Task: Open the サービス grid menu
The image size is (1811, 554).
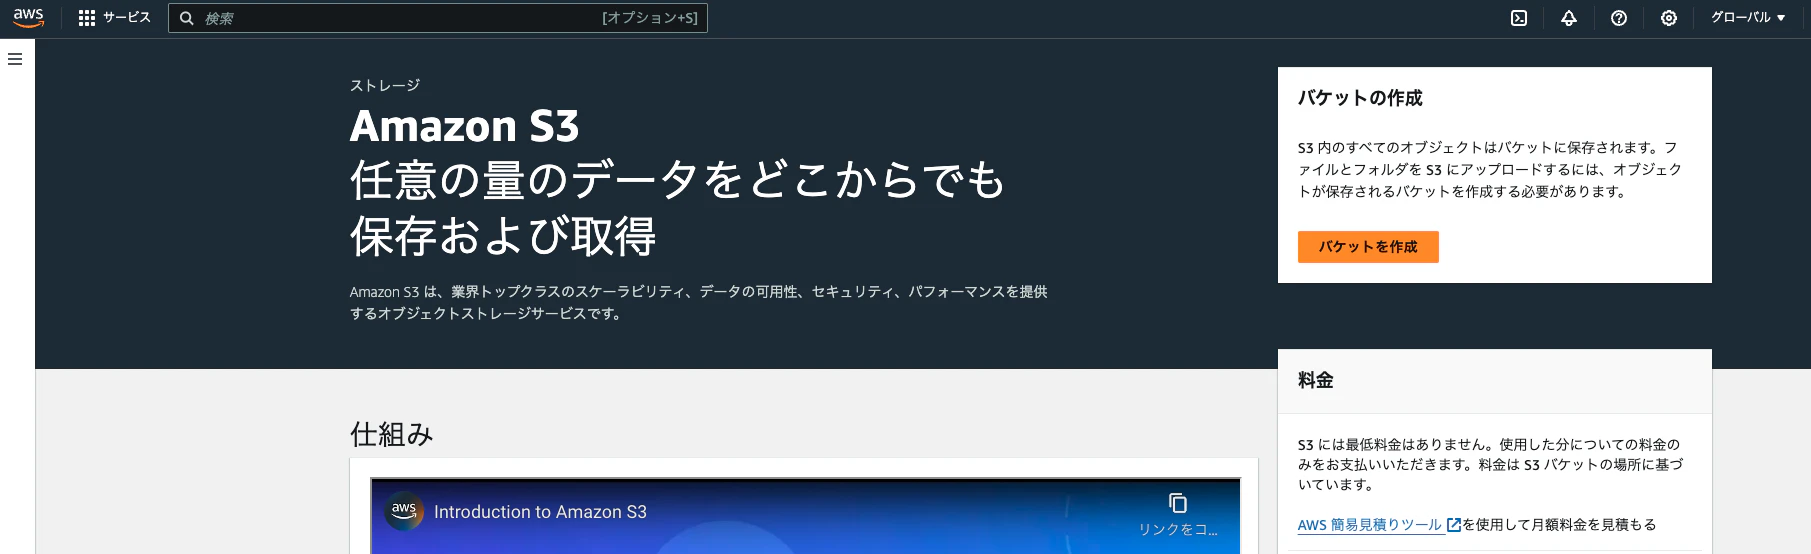Action: 114,18
